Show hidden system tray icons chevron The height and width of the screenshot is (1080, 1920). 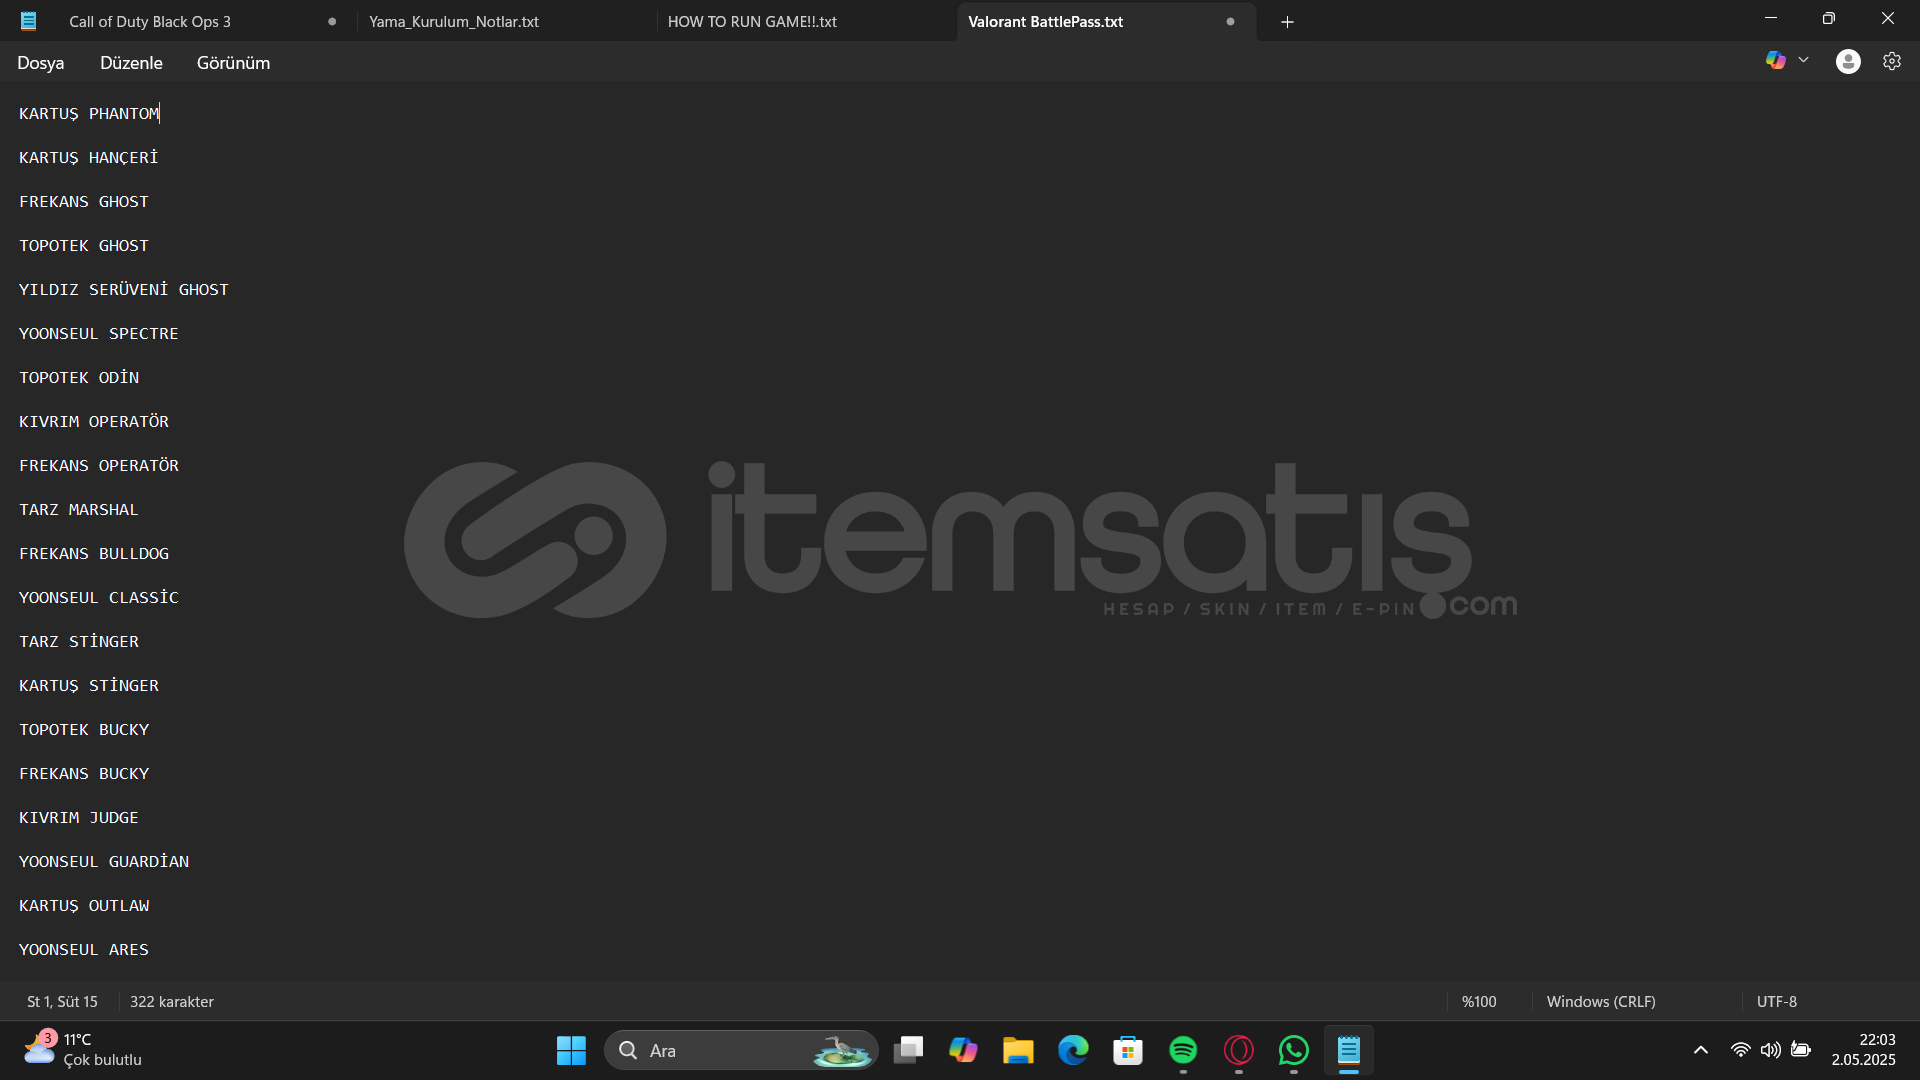pos(1700,1050)
